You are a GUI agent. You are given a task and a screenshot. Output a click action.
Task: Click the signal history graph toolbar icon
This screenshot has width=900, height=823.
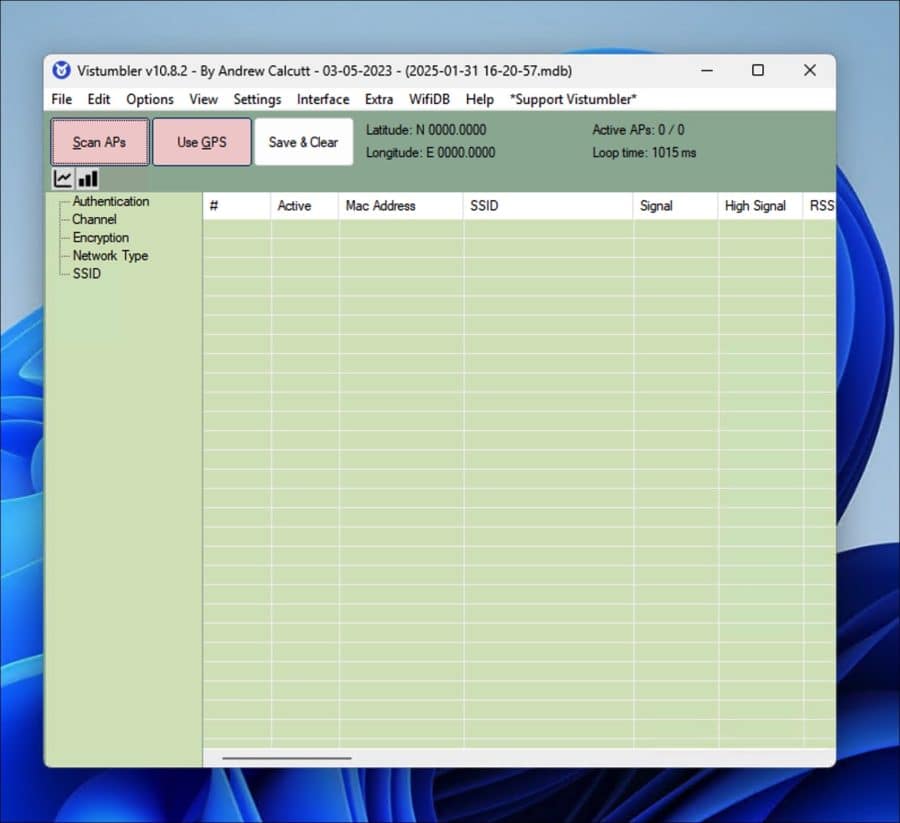(61, 178)
